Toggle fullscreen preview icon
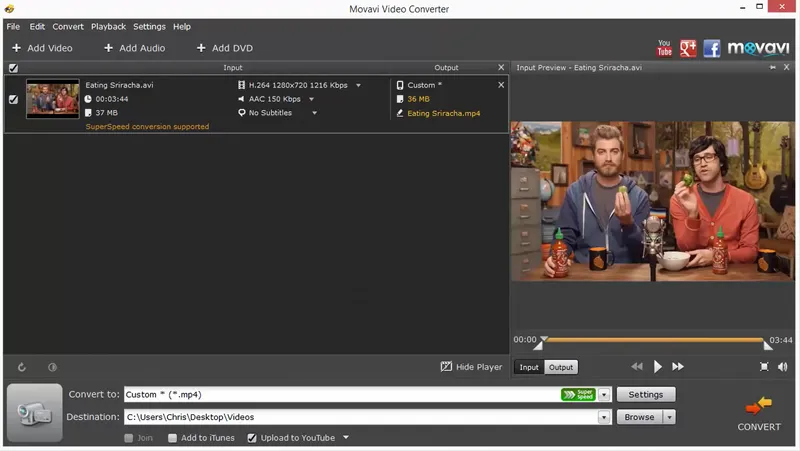The height and width of the screenshot is (451, 800). coord(764,366)
